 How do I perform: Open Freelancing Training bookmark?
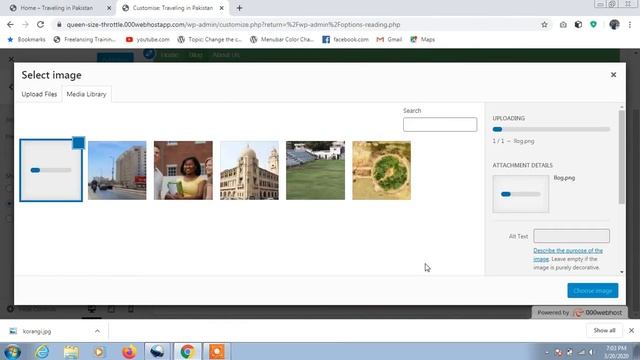85,40
